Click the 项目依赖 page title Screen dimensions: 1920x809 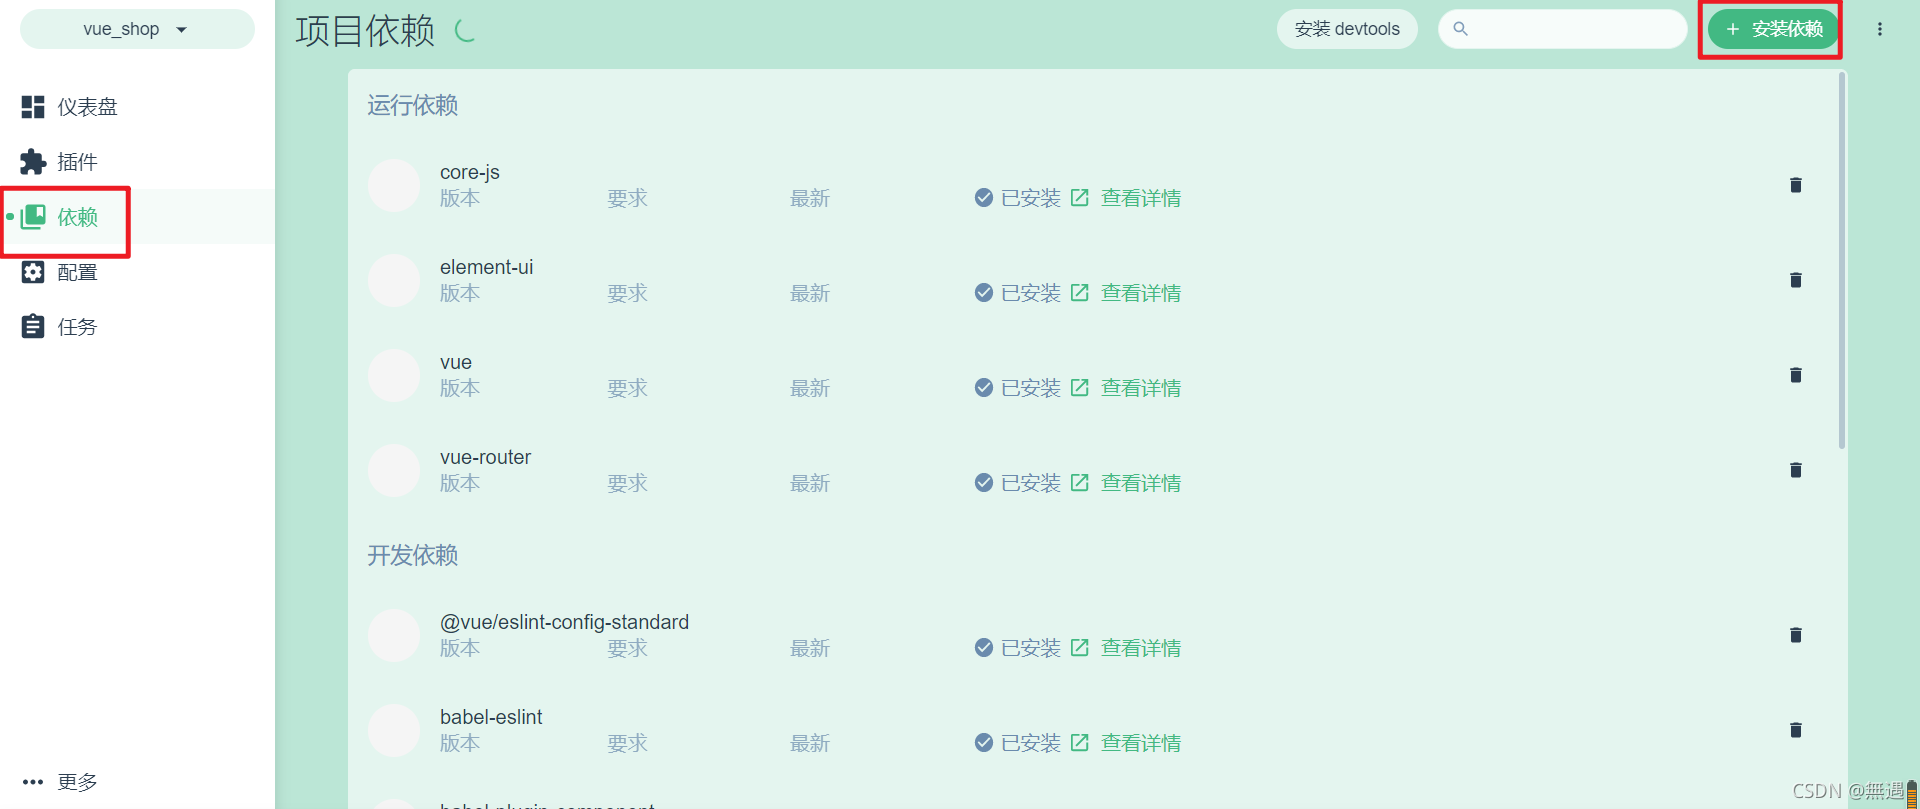click(x=365, y=31)
